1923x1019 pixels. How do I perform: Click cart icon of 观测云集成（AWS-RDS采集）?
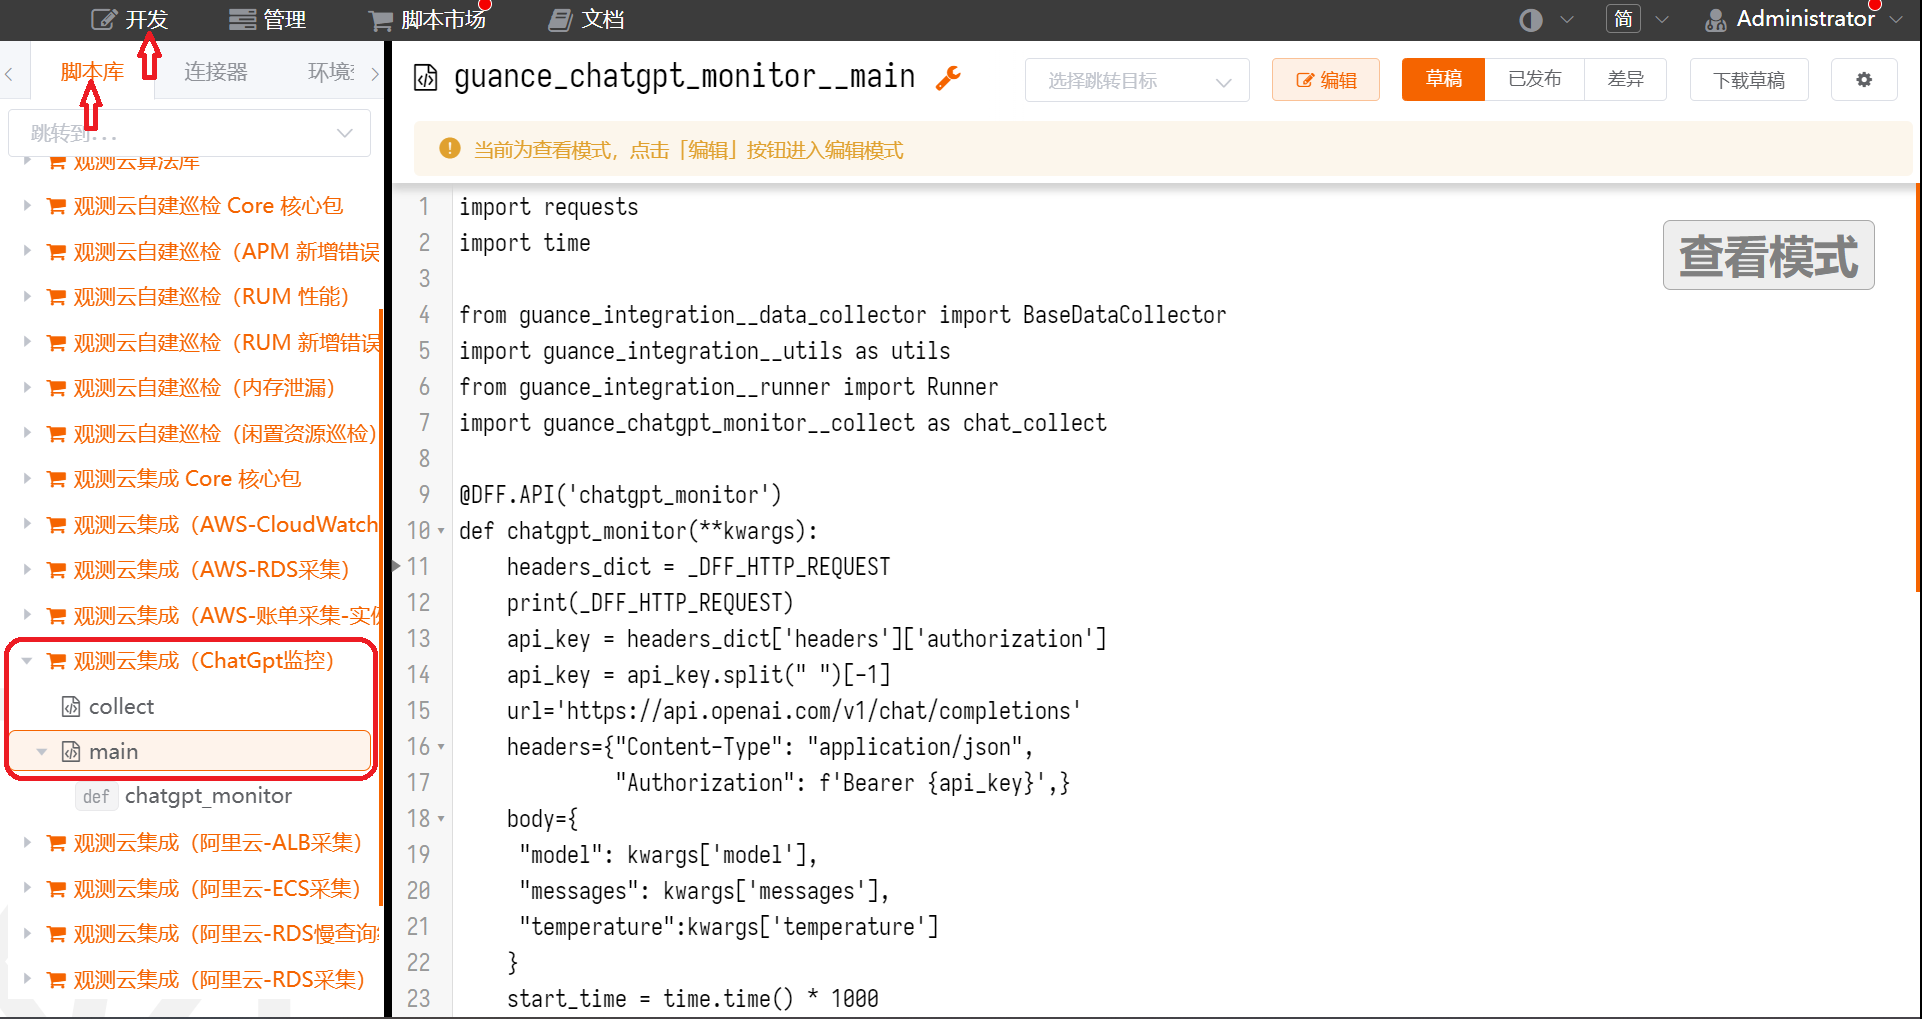point(57,570)
